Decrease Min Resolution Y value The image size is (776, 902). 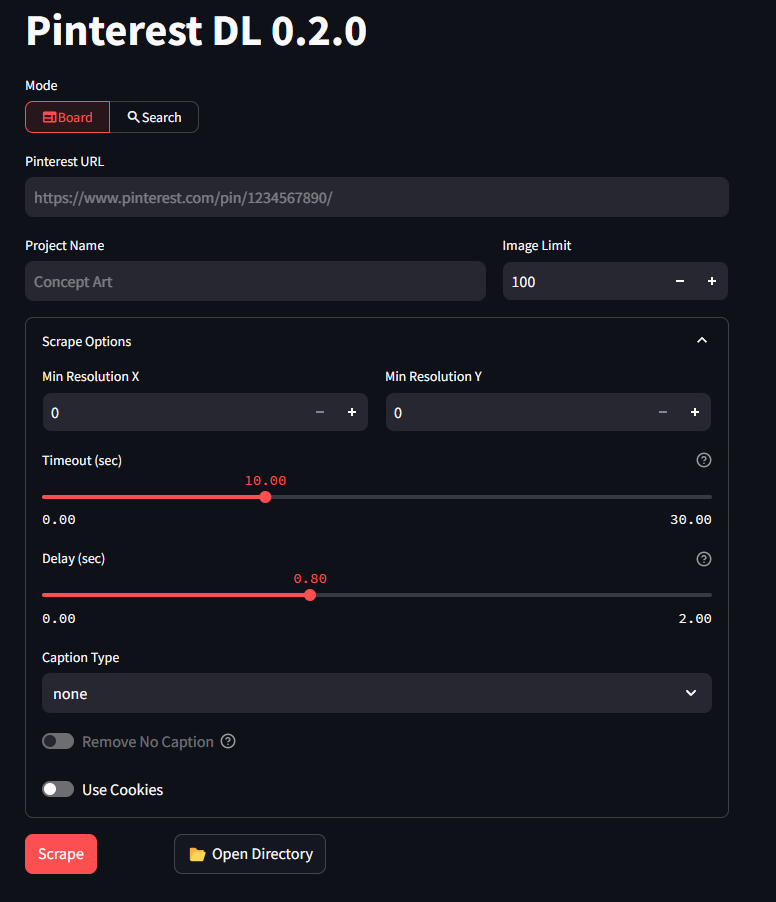[x=663, y=412]
